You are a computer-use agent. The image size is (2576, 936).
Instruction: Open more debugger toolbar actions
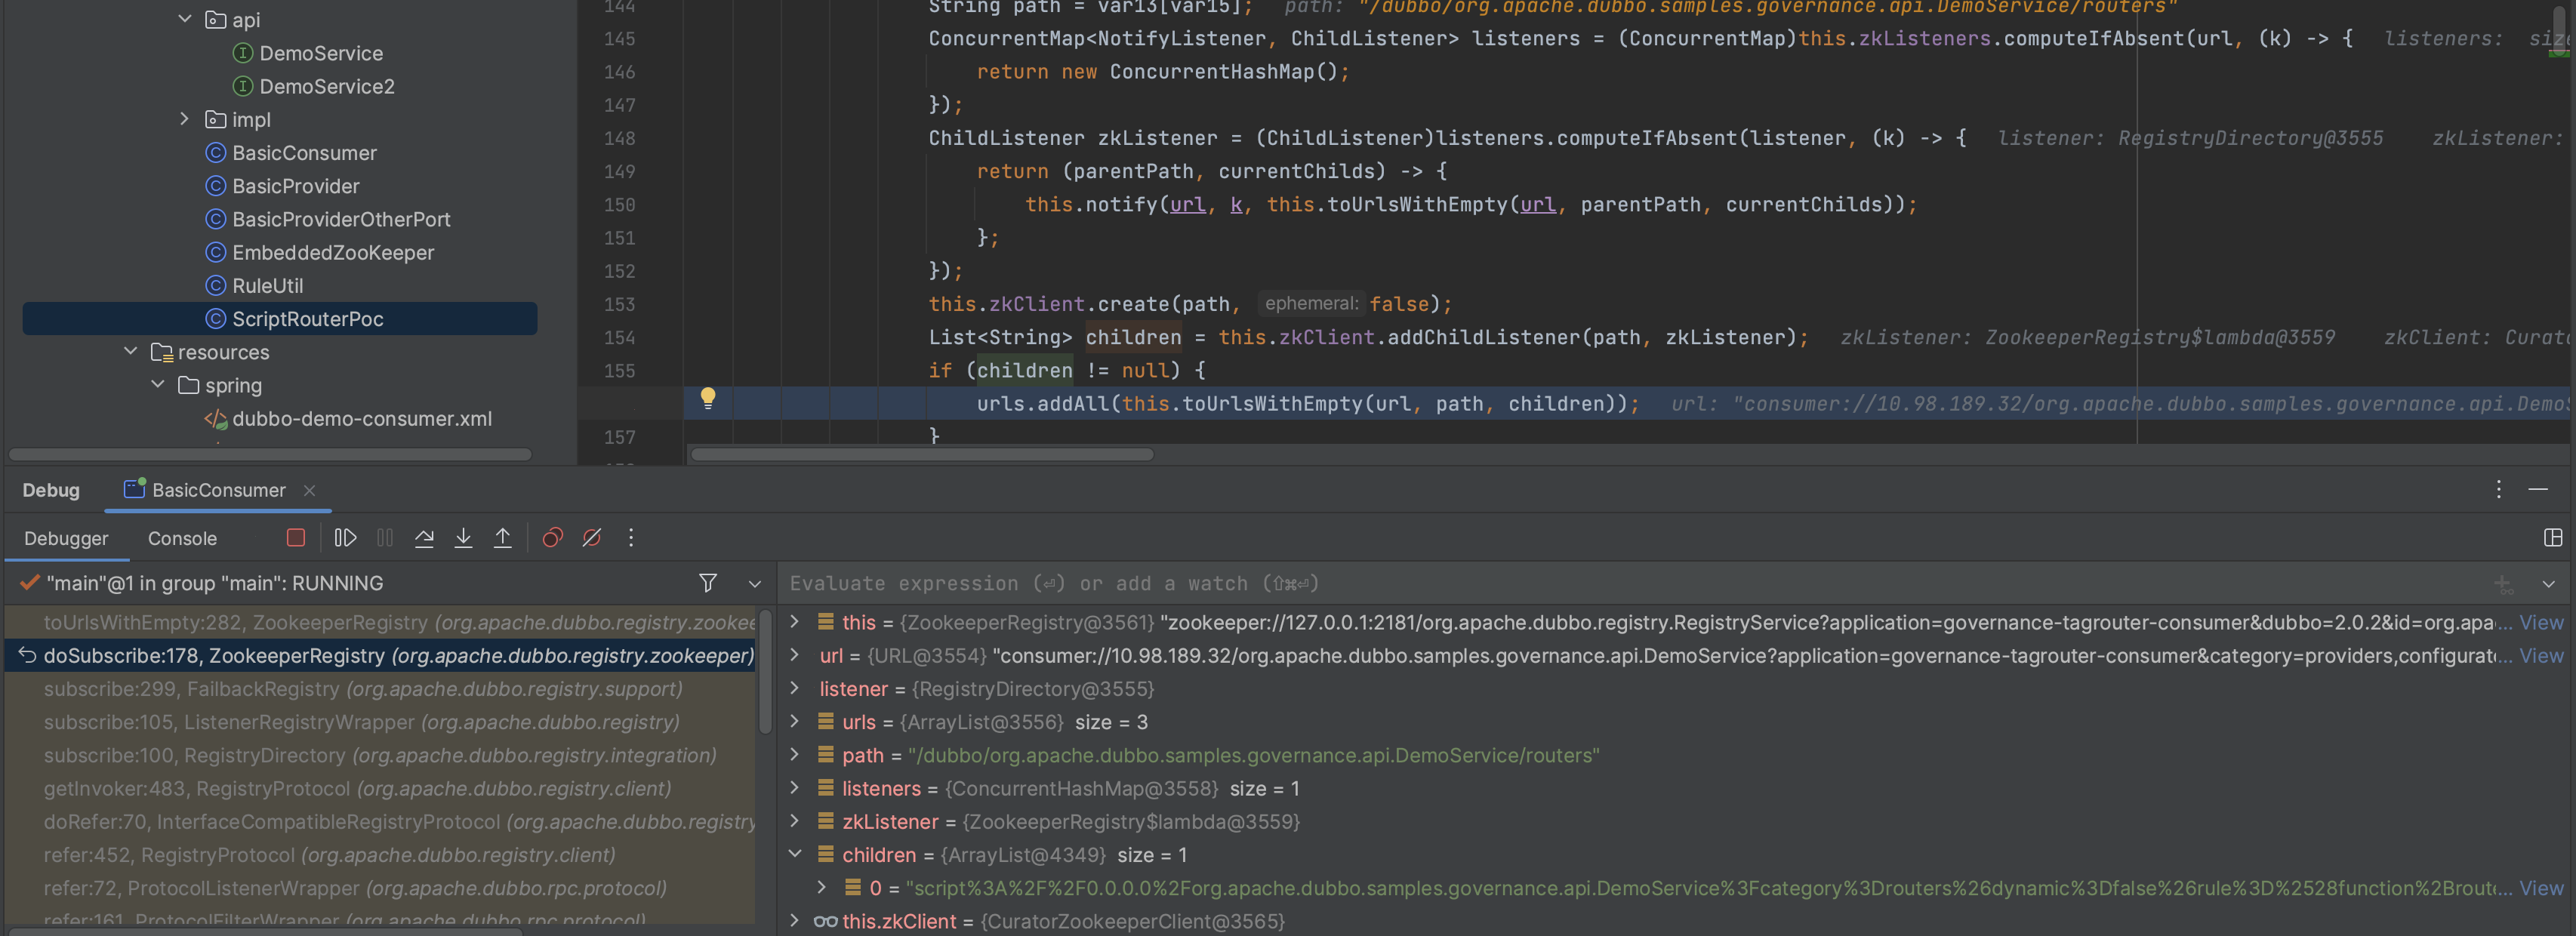click(x=631, y=538)
